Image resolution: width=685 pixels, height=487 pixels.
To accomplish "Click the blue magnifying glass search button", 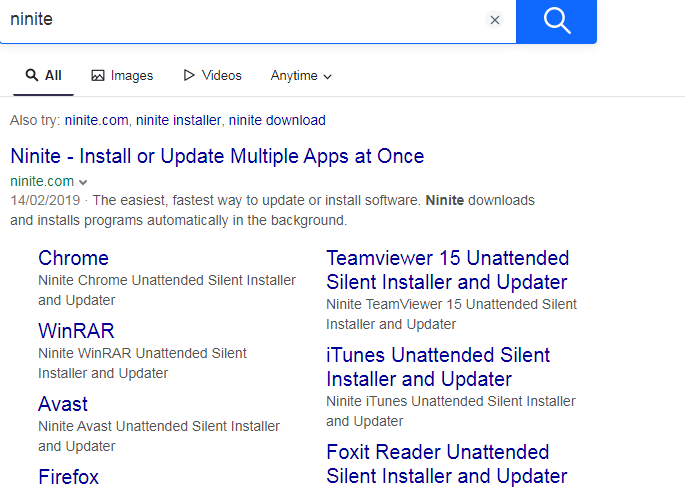I will [x=556, y=20].
